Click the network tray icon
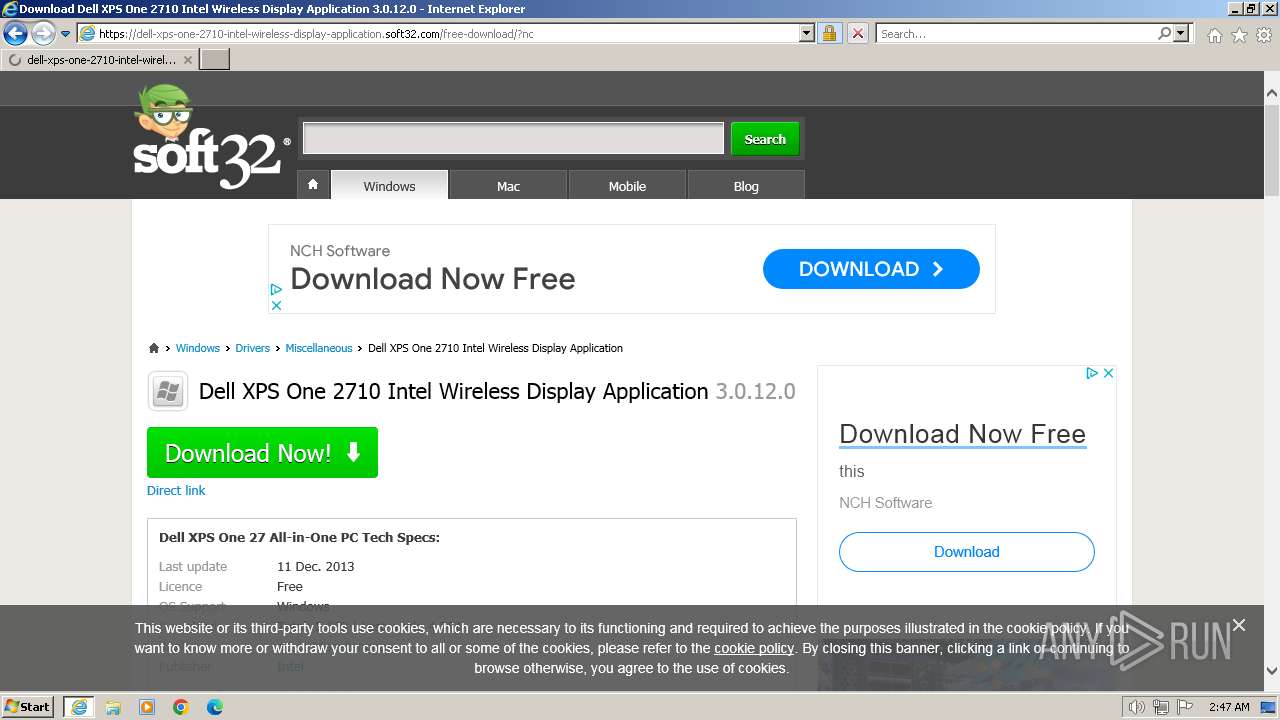The image size is (1280, 720). pyautogui.click(x=1161, y=707)
